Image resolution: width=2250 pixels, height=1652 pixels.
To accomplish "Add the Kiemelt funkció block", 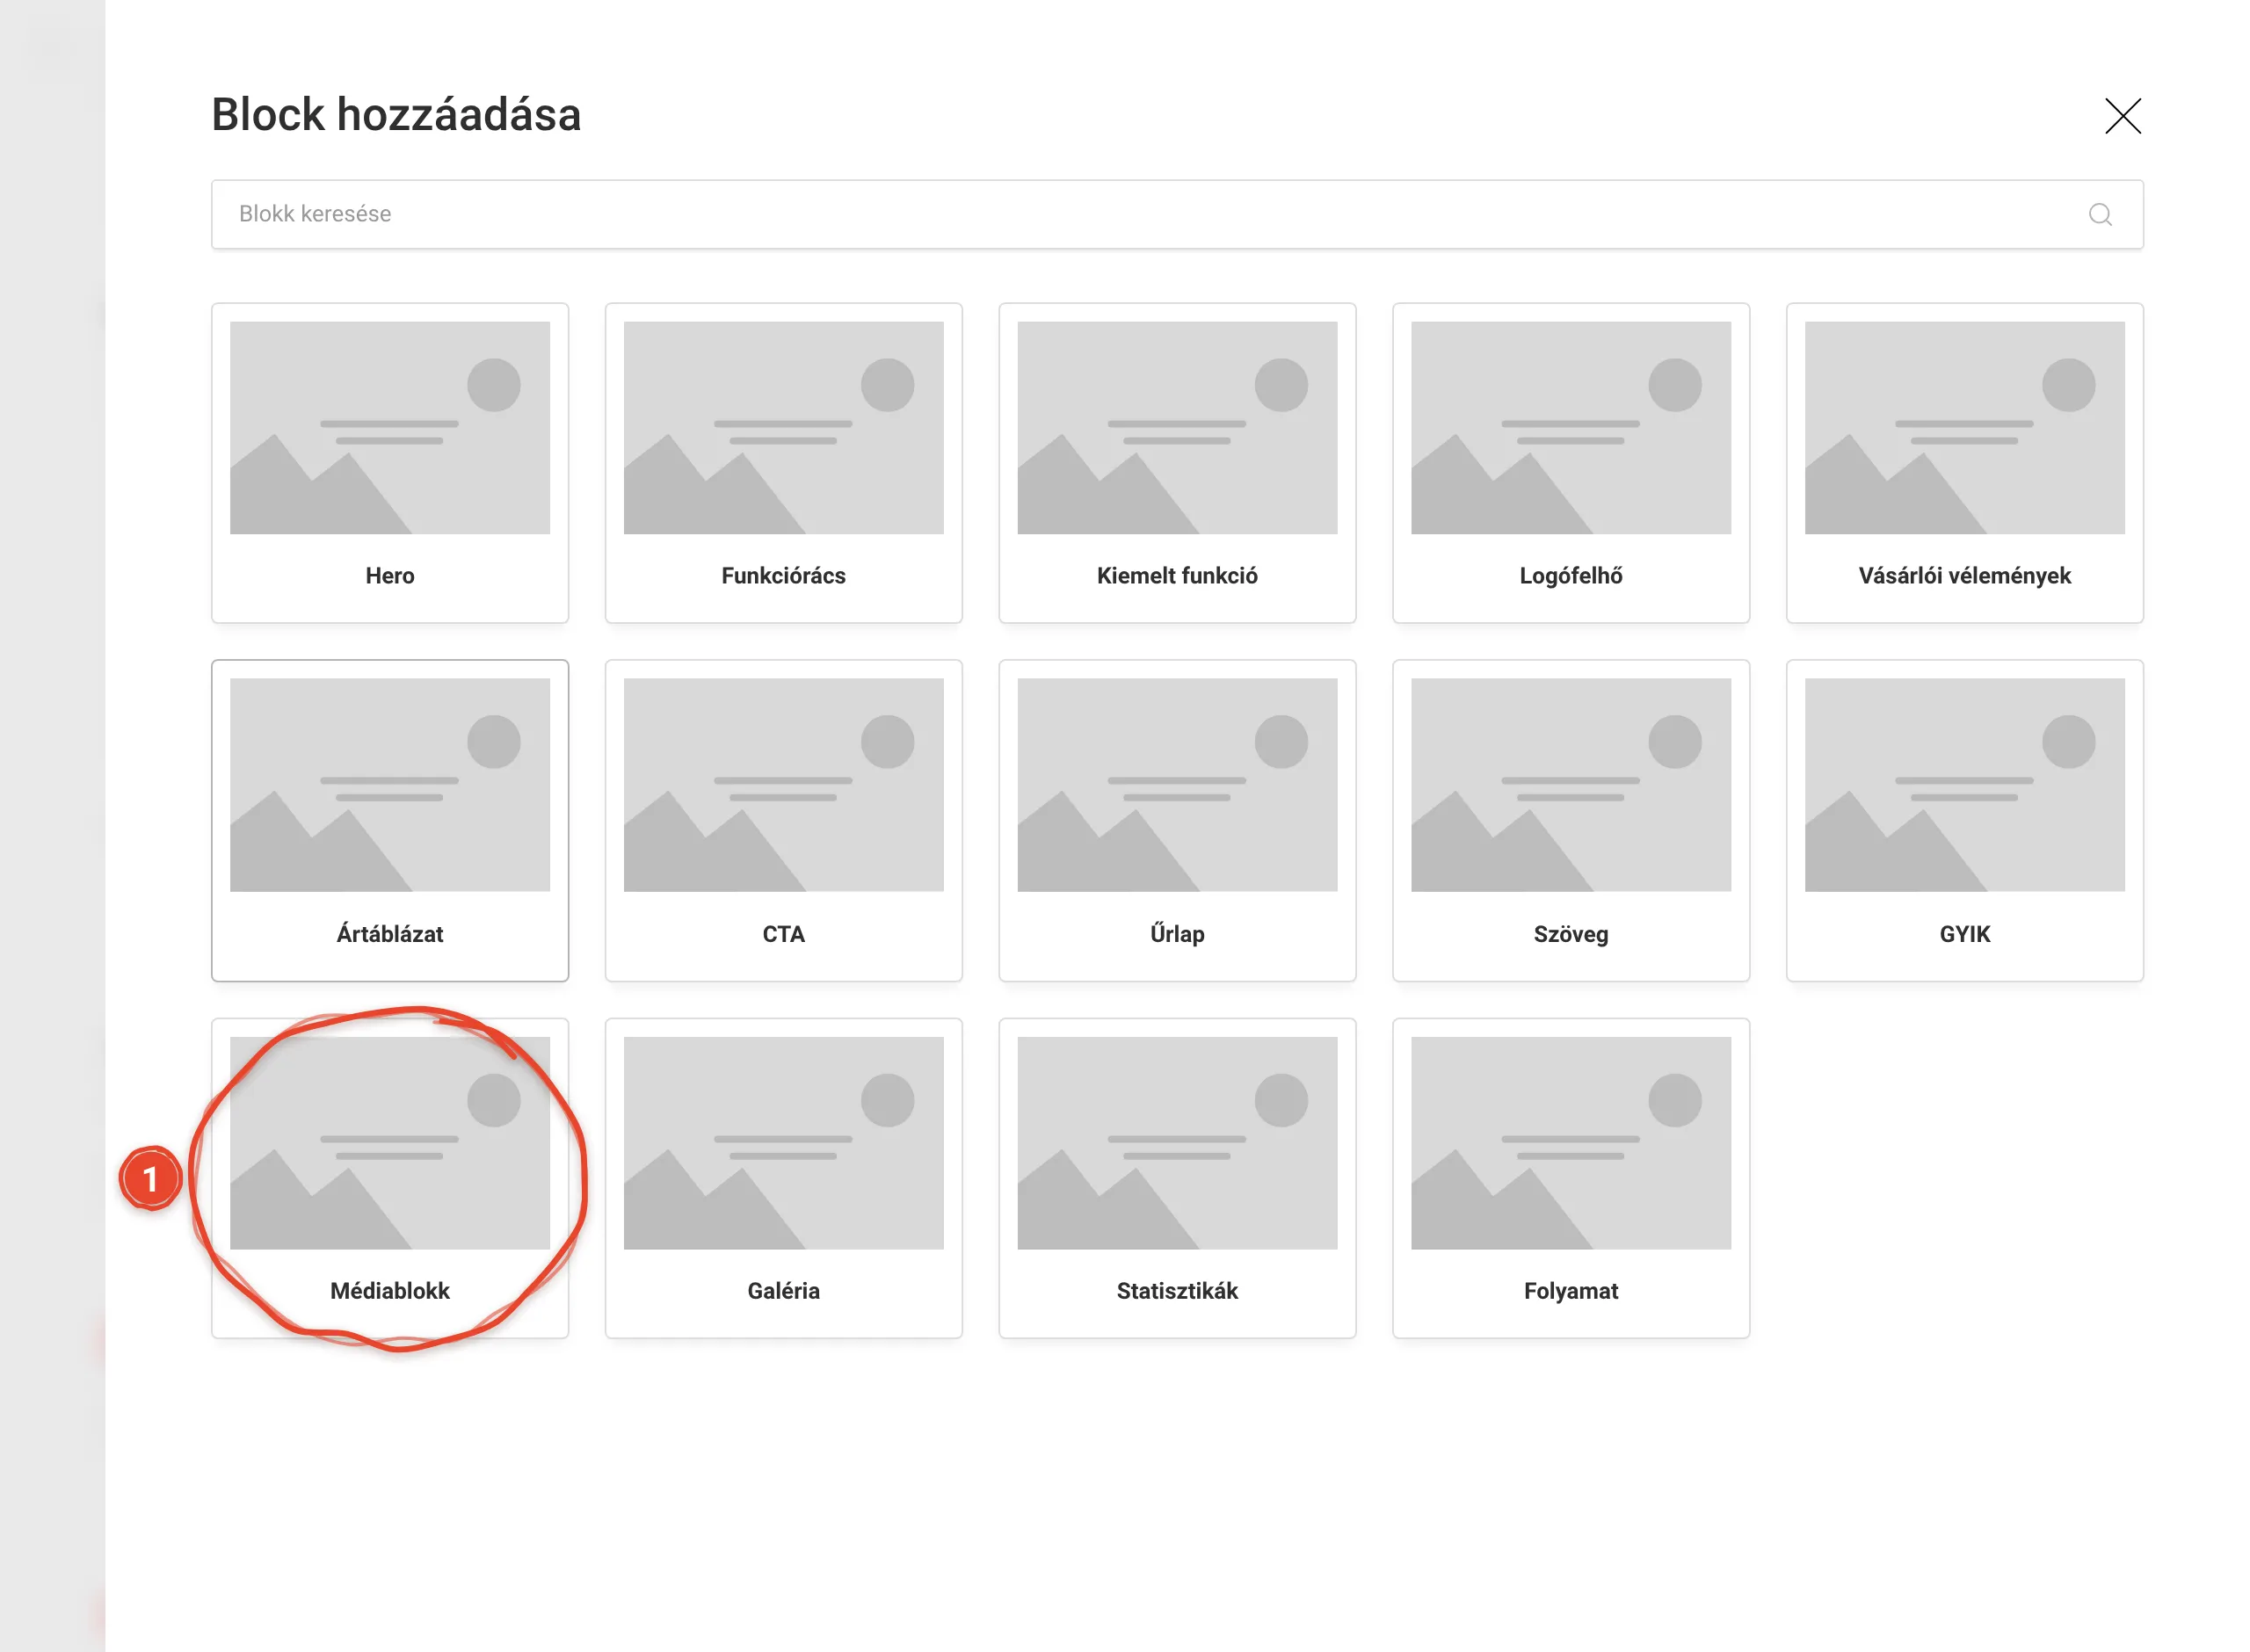I will tap(1177, 463).
